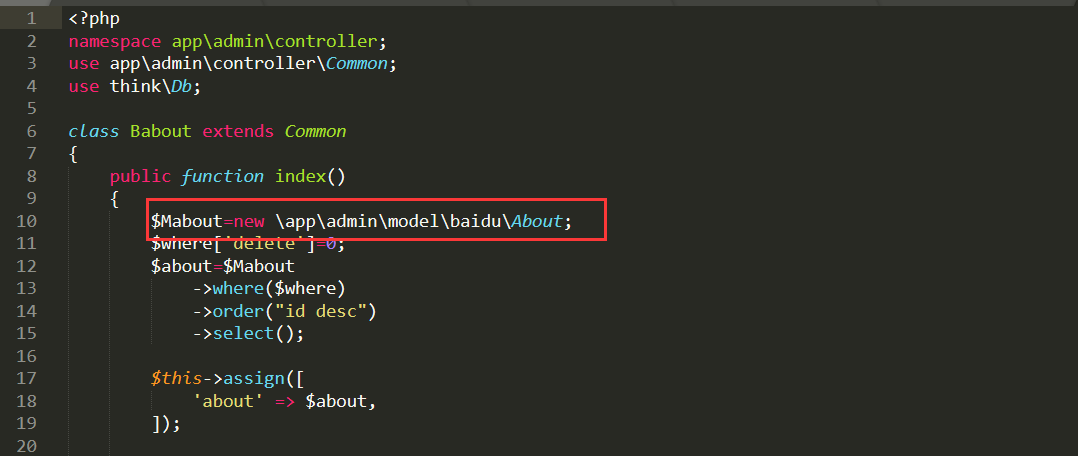Click the \app\admin\model\baidu namespace path
The height and width of the screenshot is (456, 1078).
[393, 221]
